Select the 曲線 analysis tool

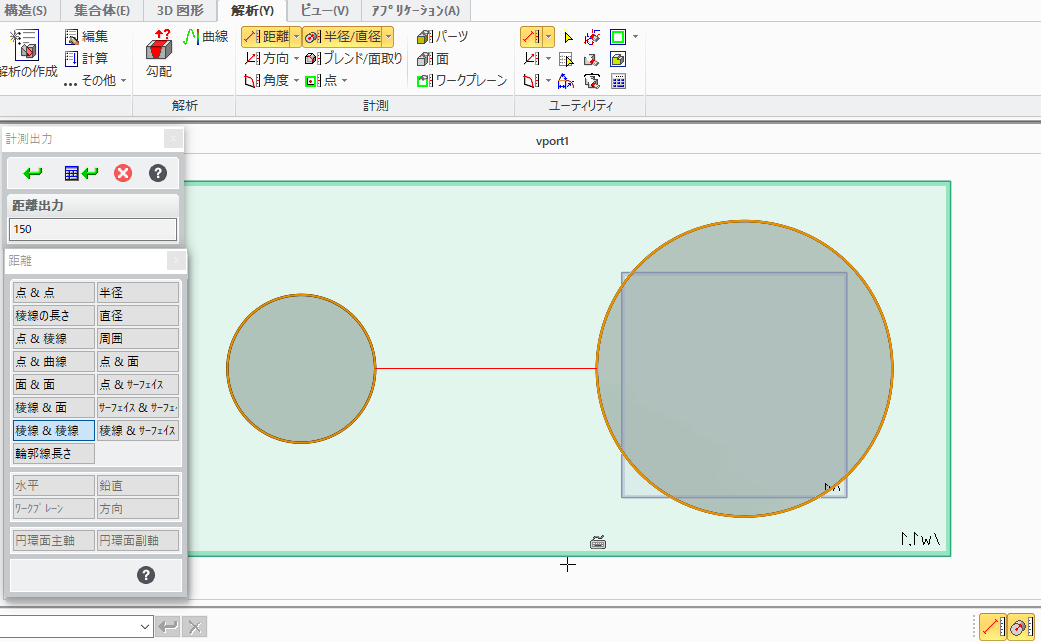click(209, 35)
